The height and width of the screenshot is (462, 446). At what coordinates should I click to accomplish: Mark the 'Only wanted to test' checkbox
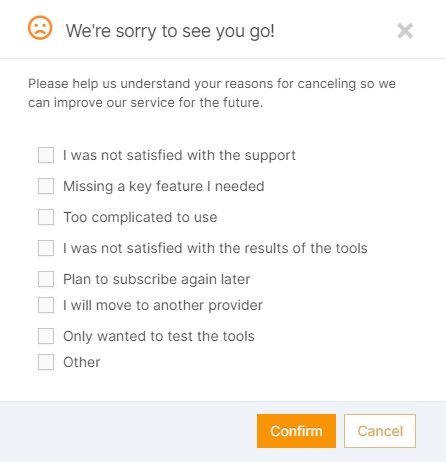coord(46,336)
